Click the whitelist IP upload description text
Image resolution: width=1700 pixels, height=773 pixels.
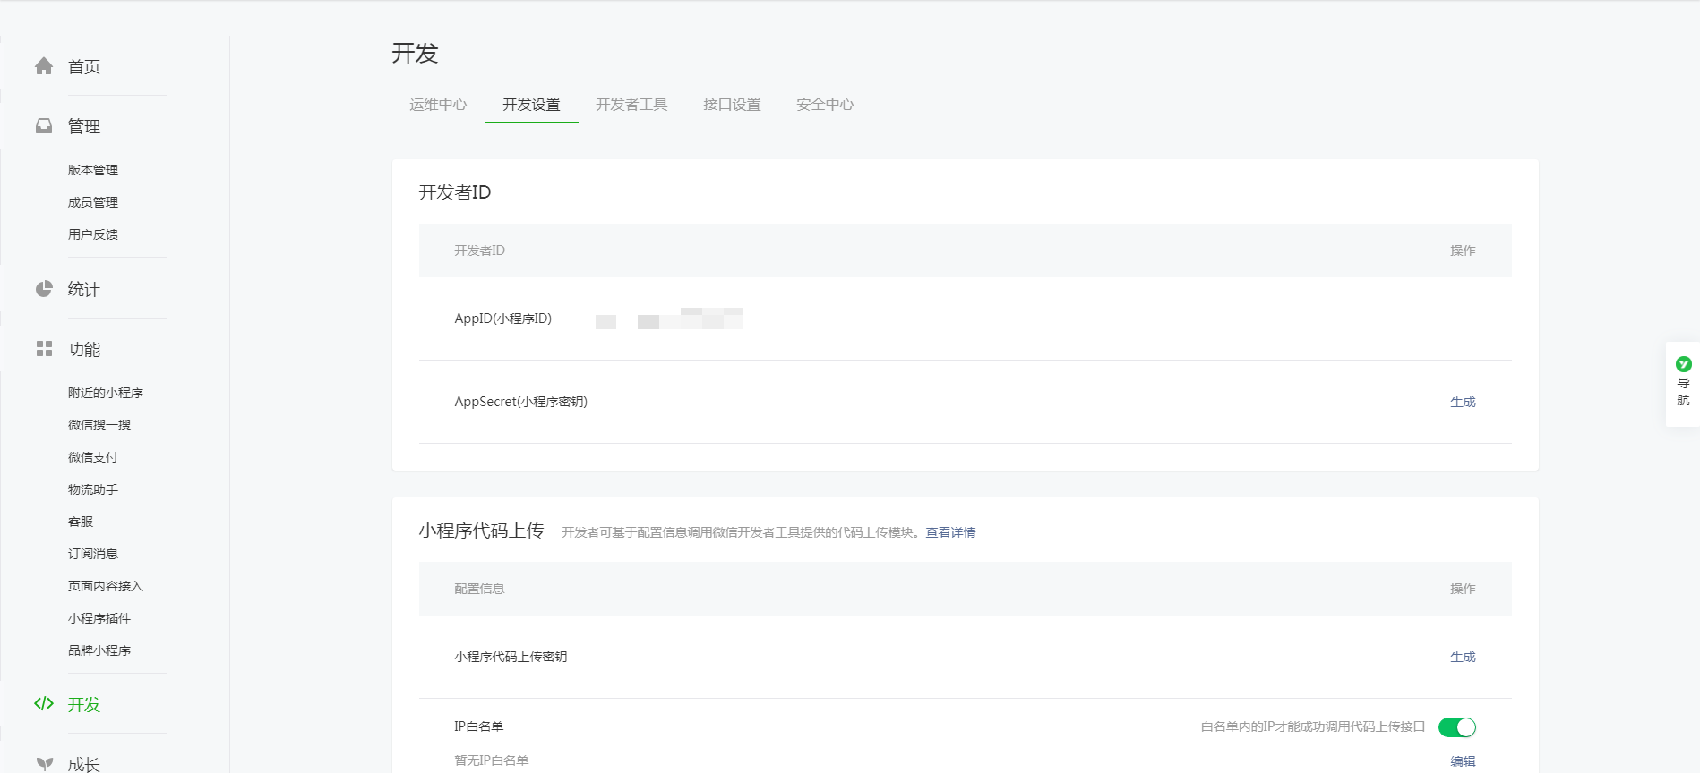[x=1313, y=727]
